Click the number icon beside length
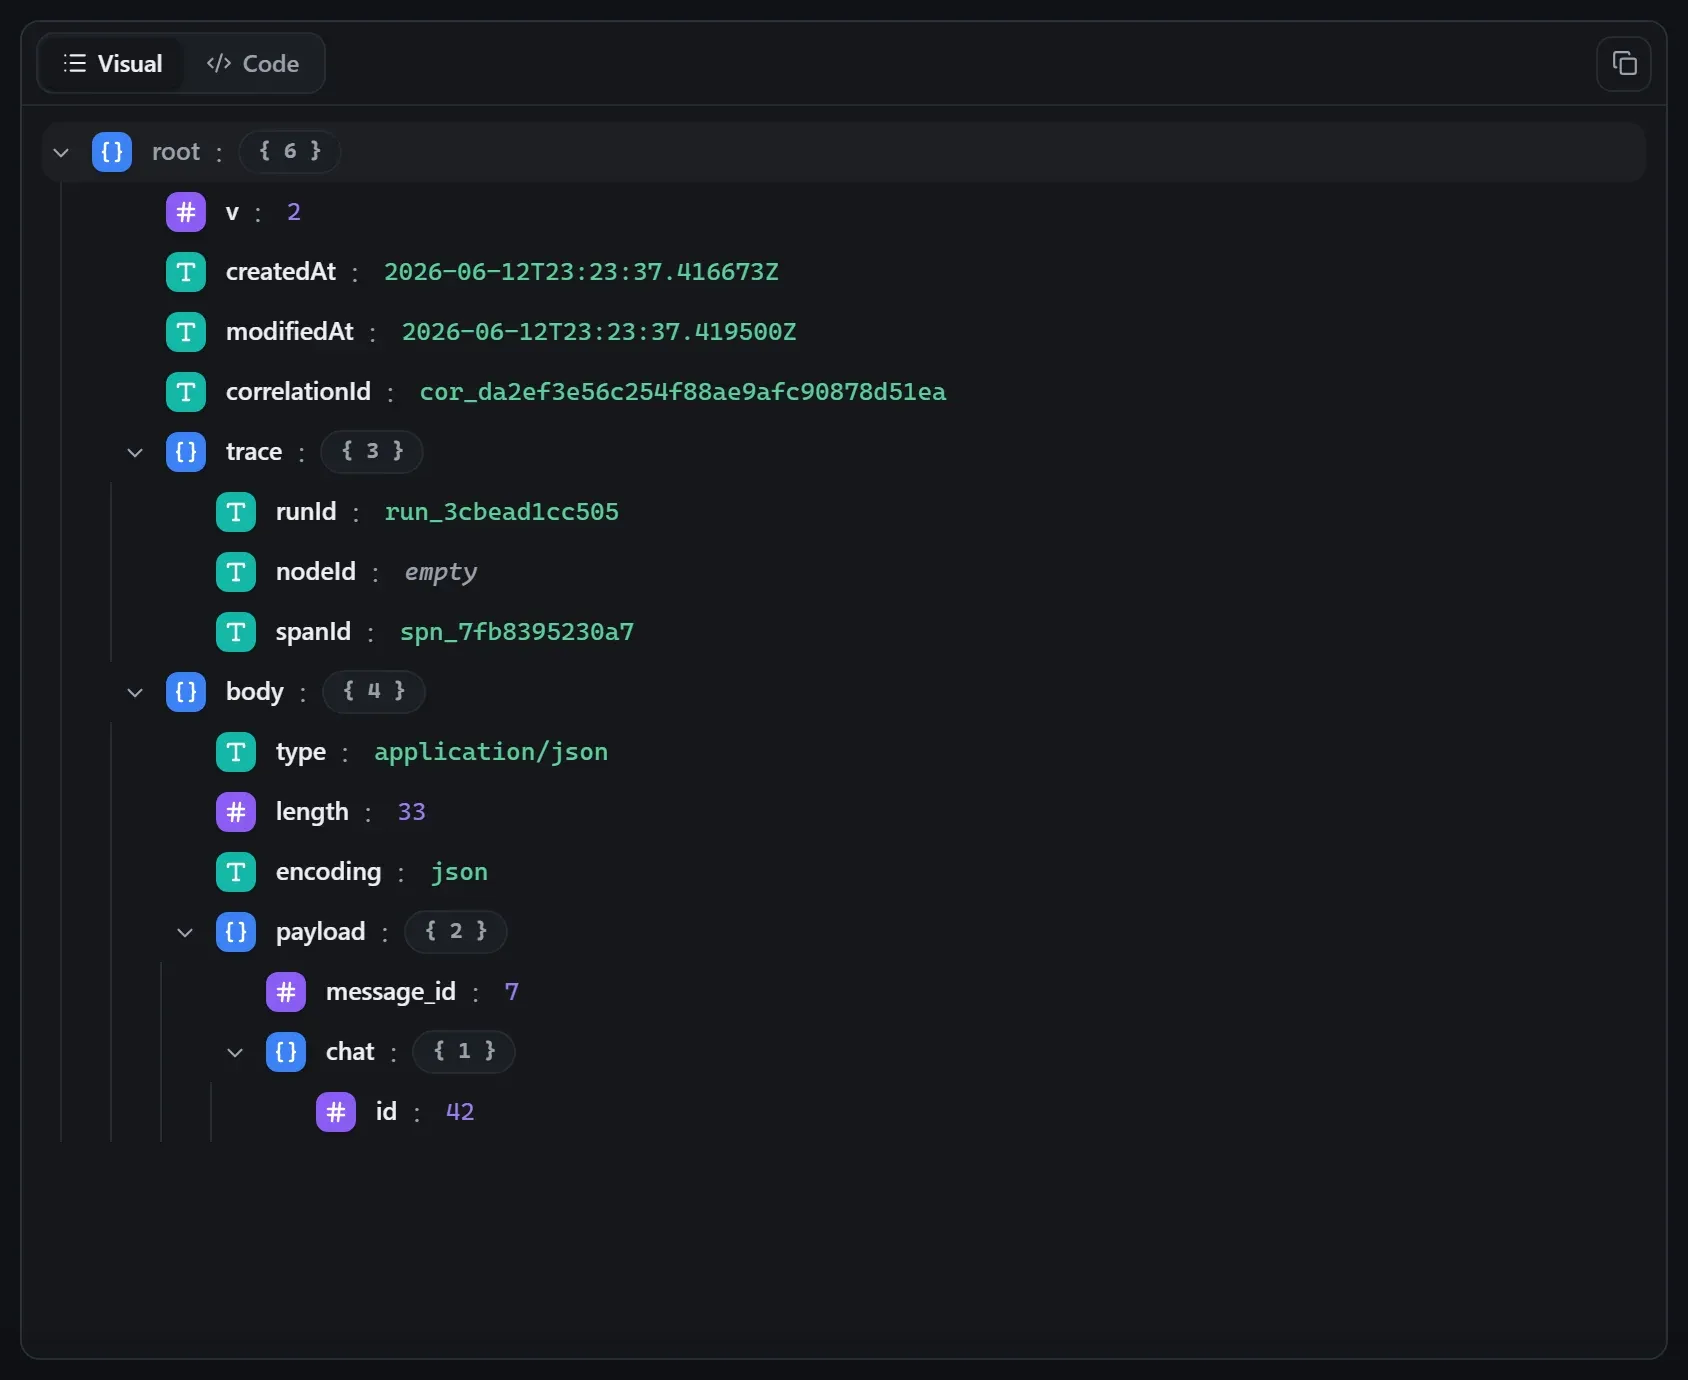The width and height of the screenshot is (1688, 1380). [x=236, y=812]
